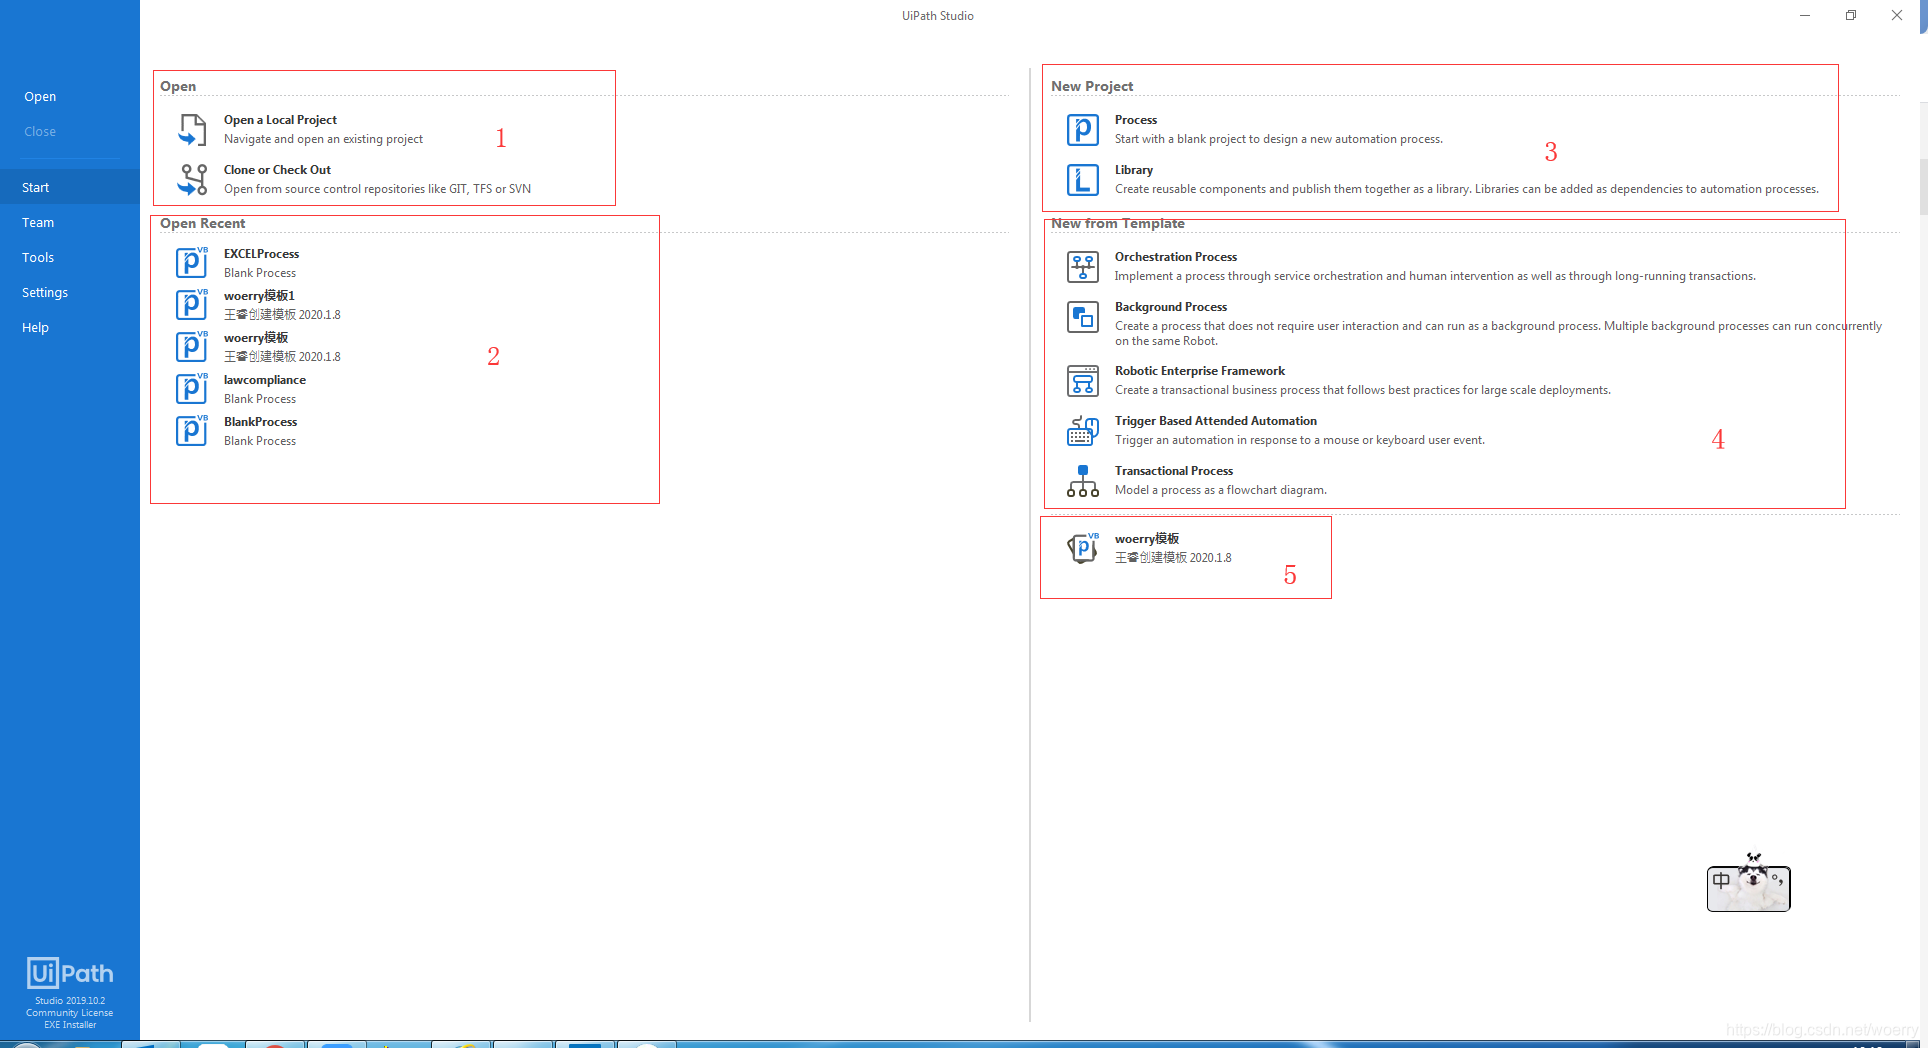1928x1048 pixels.
Task: Click the Orchestration Process template icon
Action: [1083, 267]
